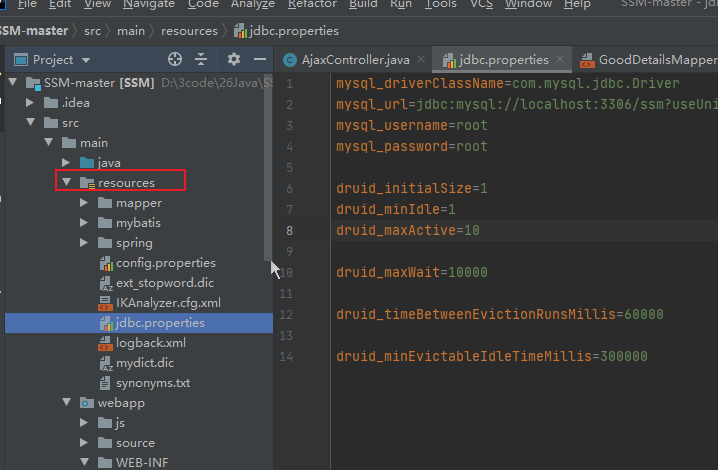The width and height of the screenshot is (718, 470).
Task: Hide the Project panel with minimize icon
Action: point(258,59)
